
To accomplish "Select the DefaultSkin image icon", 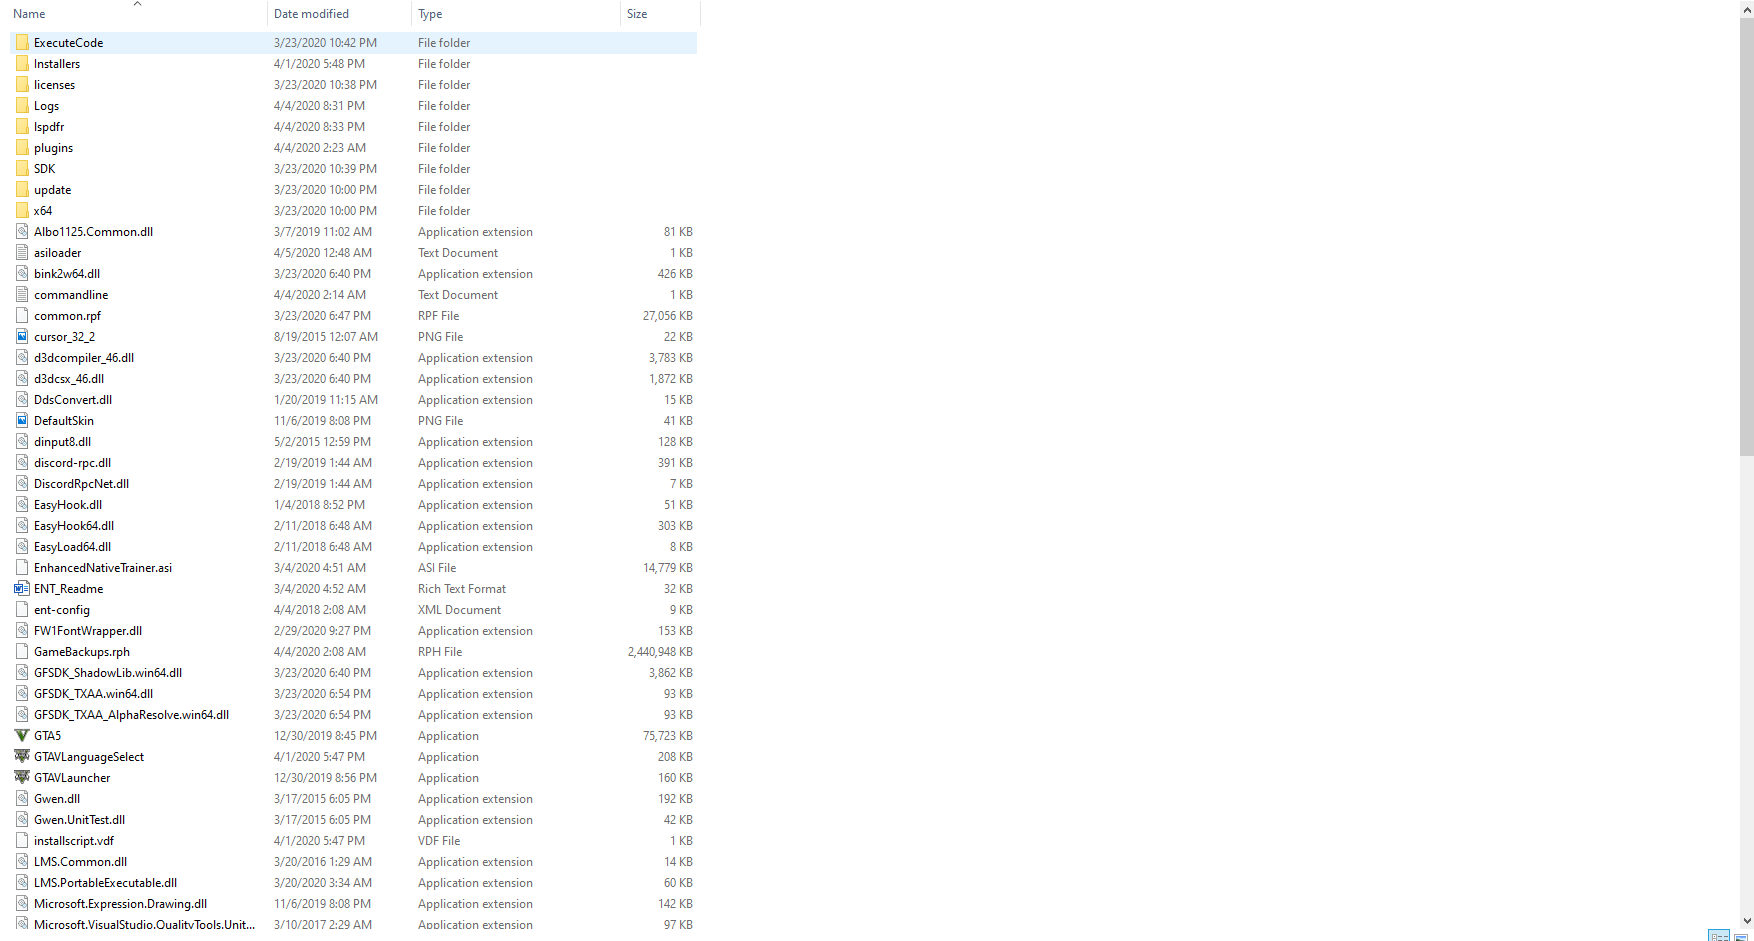I will point(22,421).
